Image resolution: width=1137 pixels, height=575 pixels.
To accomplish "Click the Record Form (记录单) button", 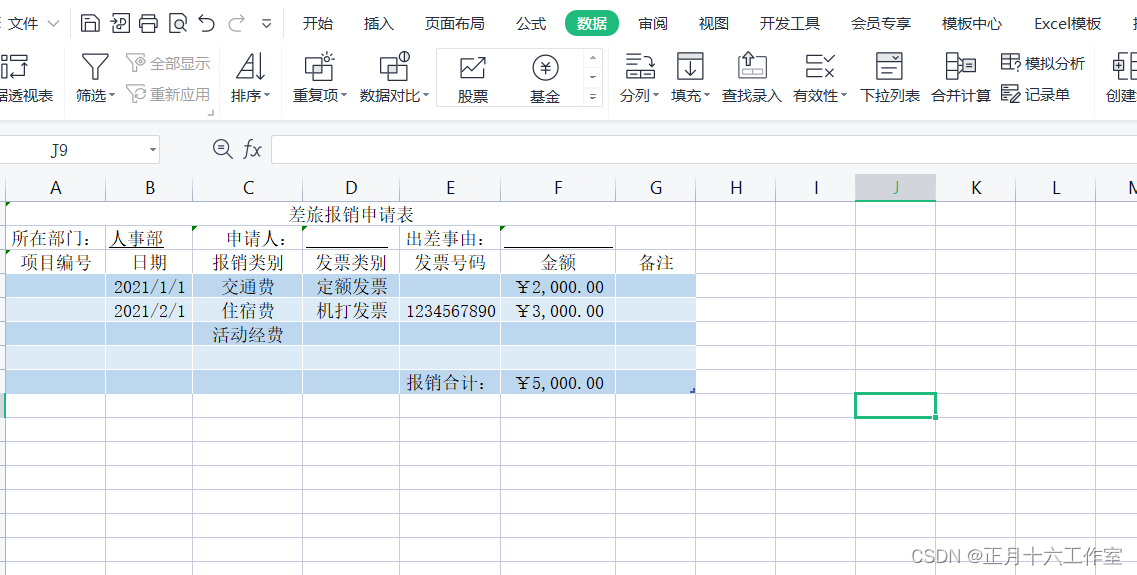I will coord(1036,94).
